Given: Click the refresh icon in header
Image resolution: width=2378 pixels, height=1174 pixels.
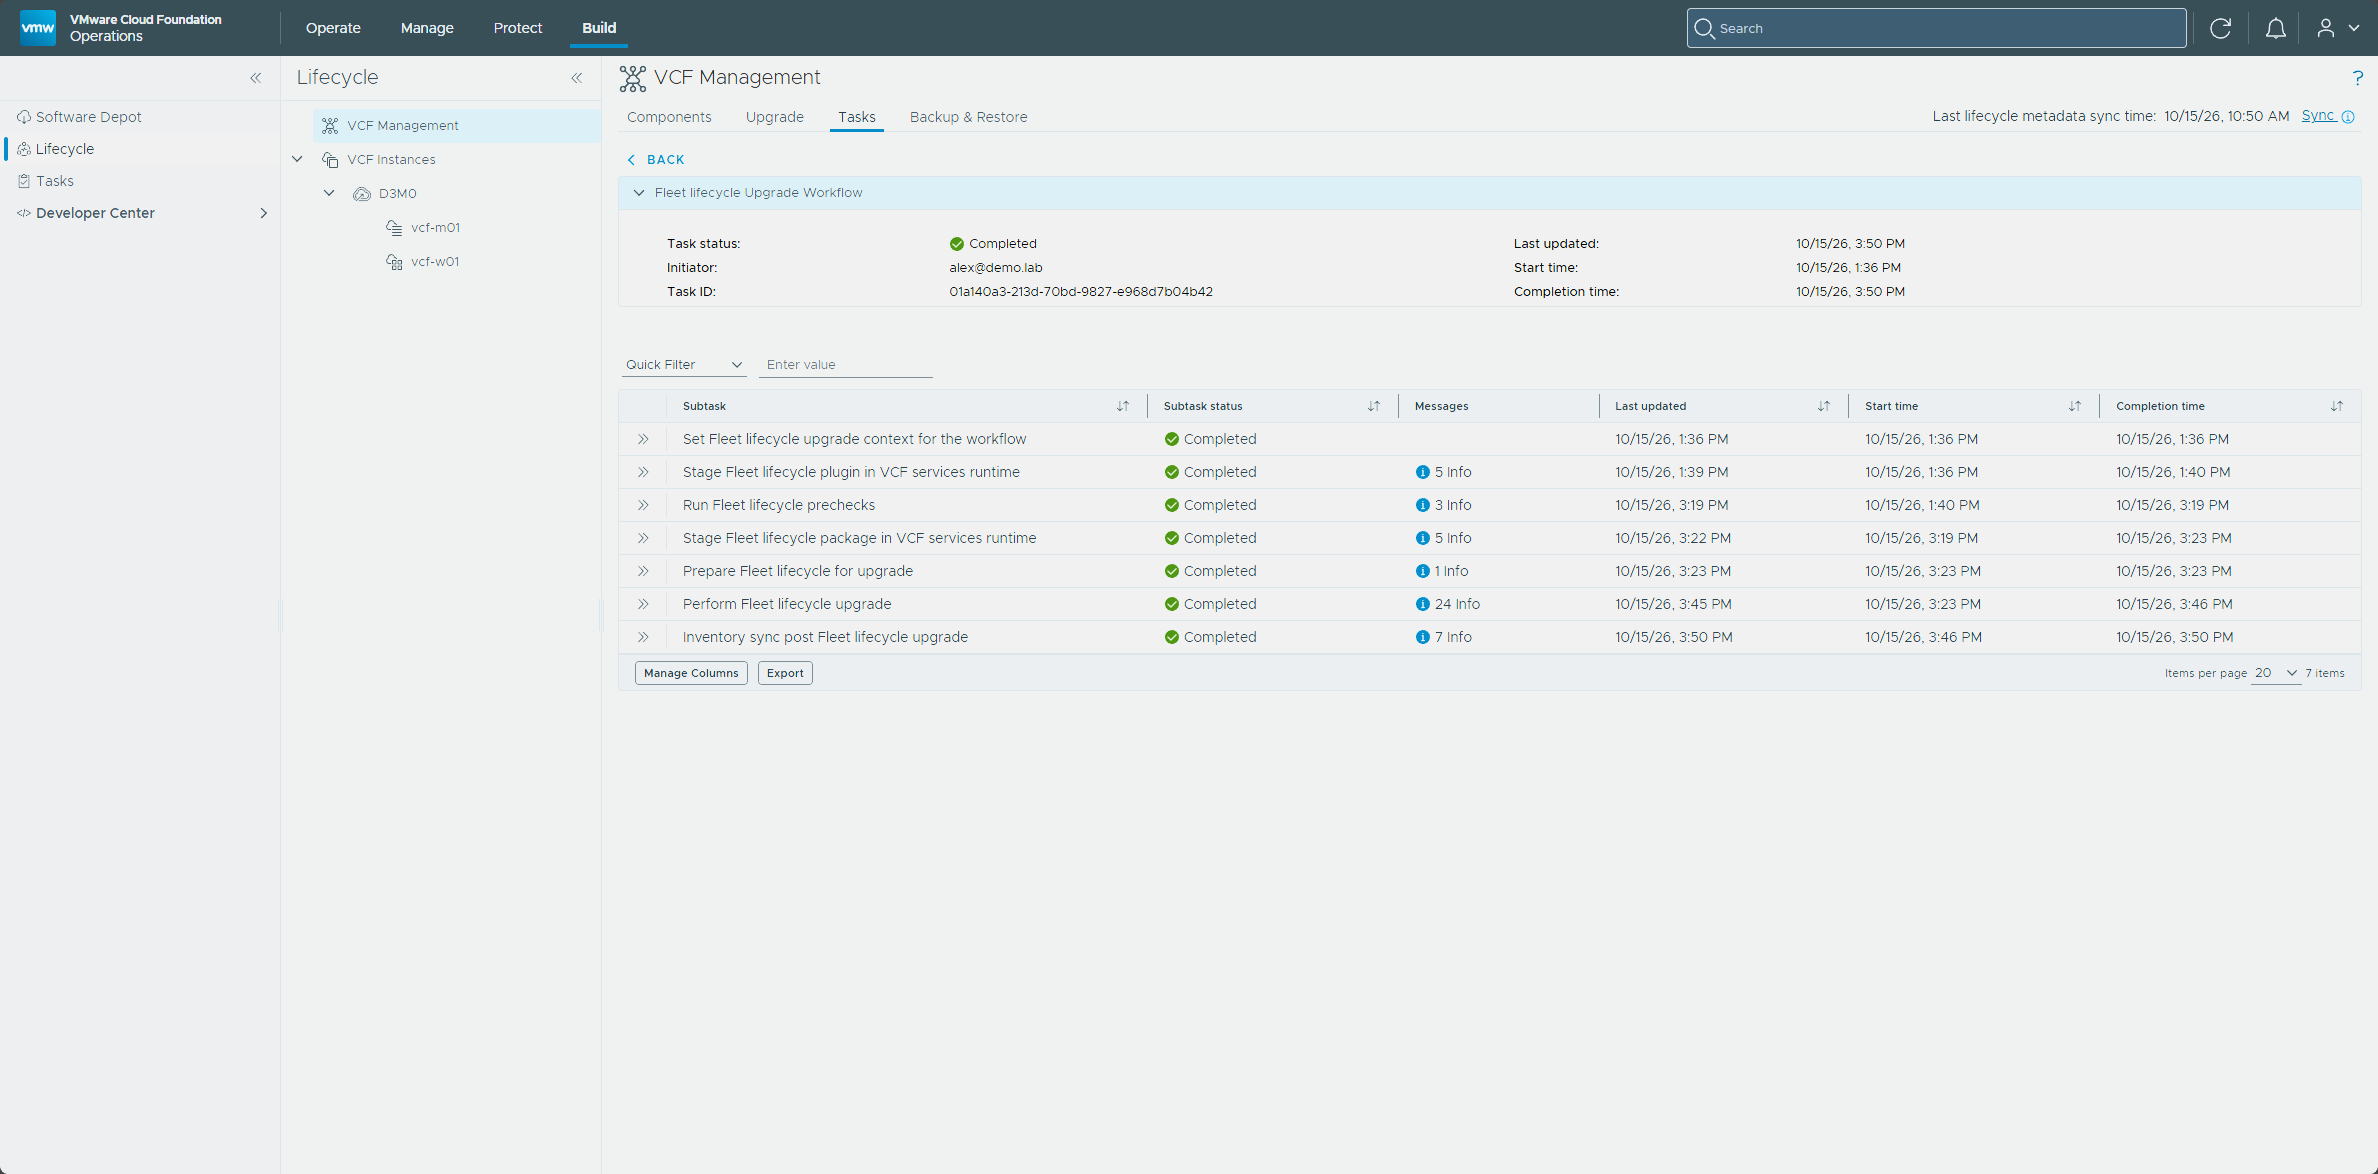Looking at the screenshot, I should [2220, 28].
